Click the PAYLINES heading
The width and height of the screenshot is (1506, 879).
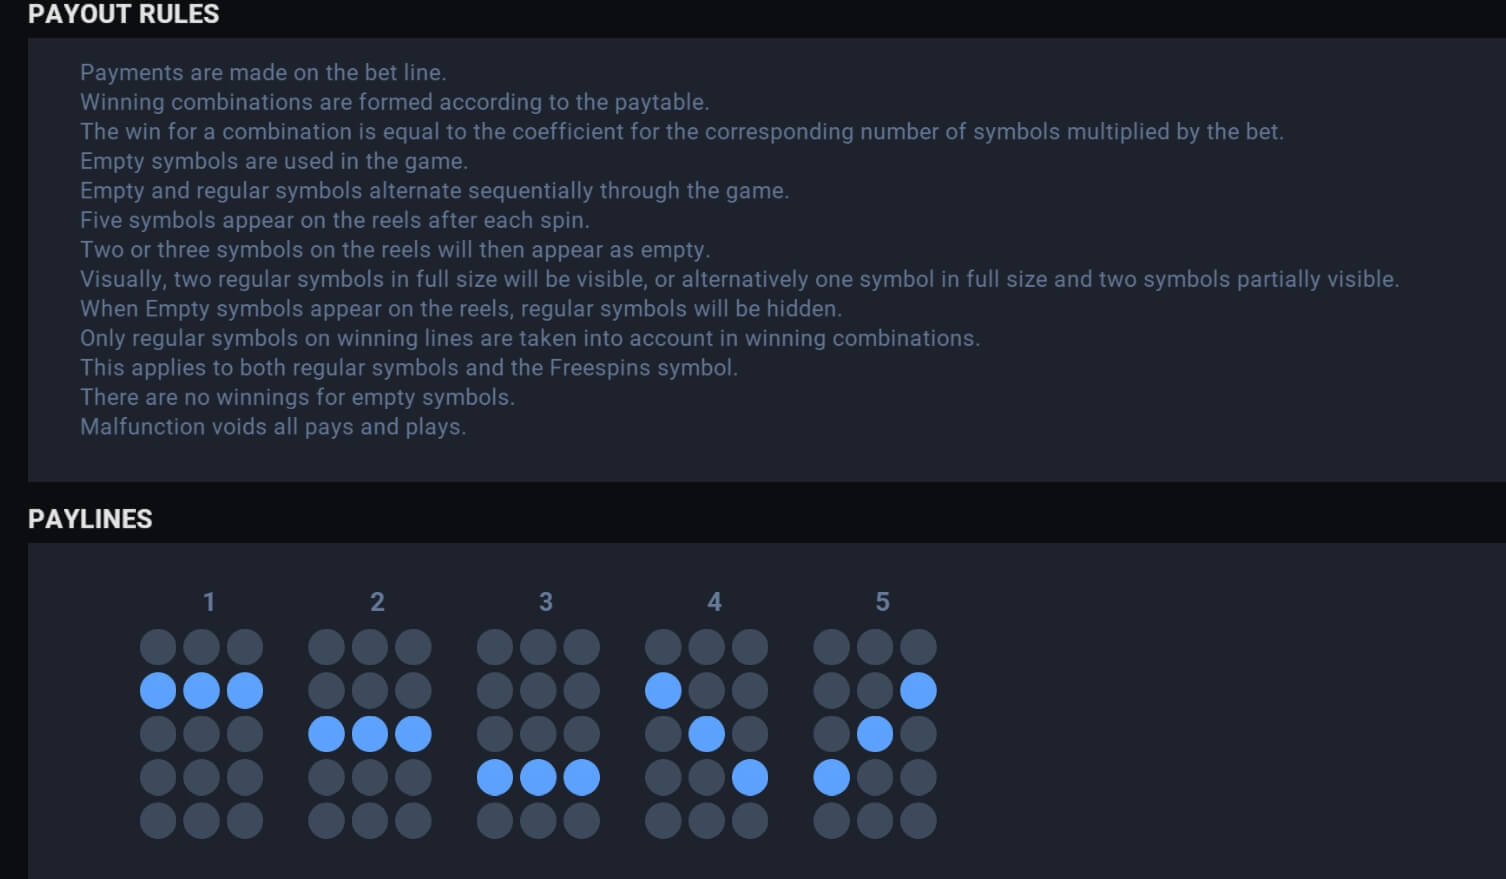pyautogui.click(x=90, y=519)
